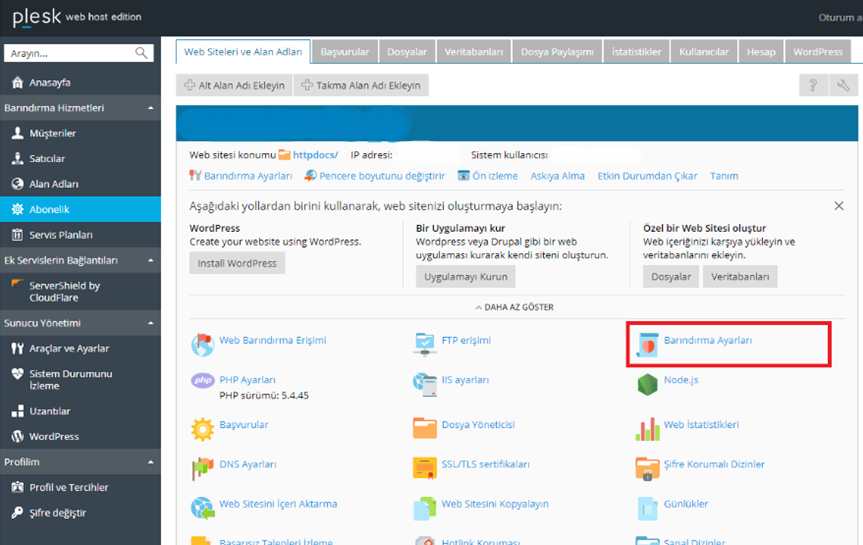Click Alt Alan Adı Ekleyin button

pyautogui.click(x=234, y=85)
